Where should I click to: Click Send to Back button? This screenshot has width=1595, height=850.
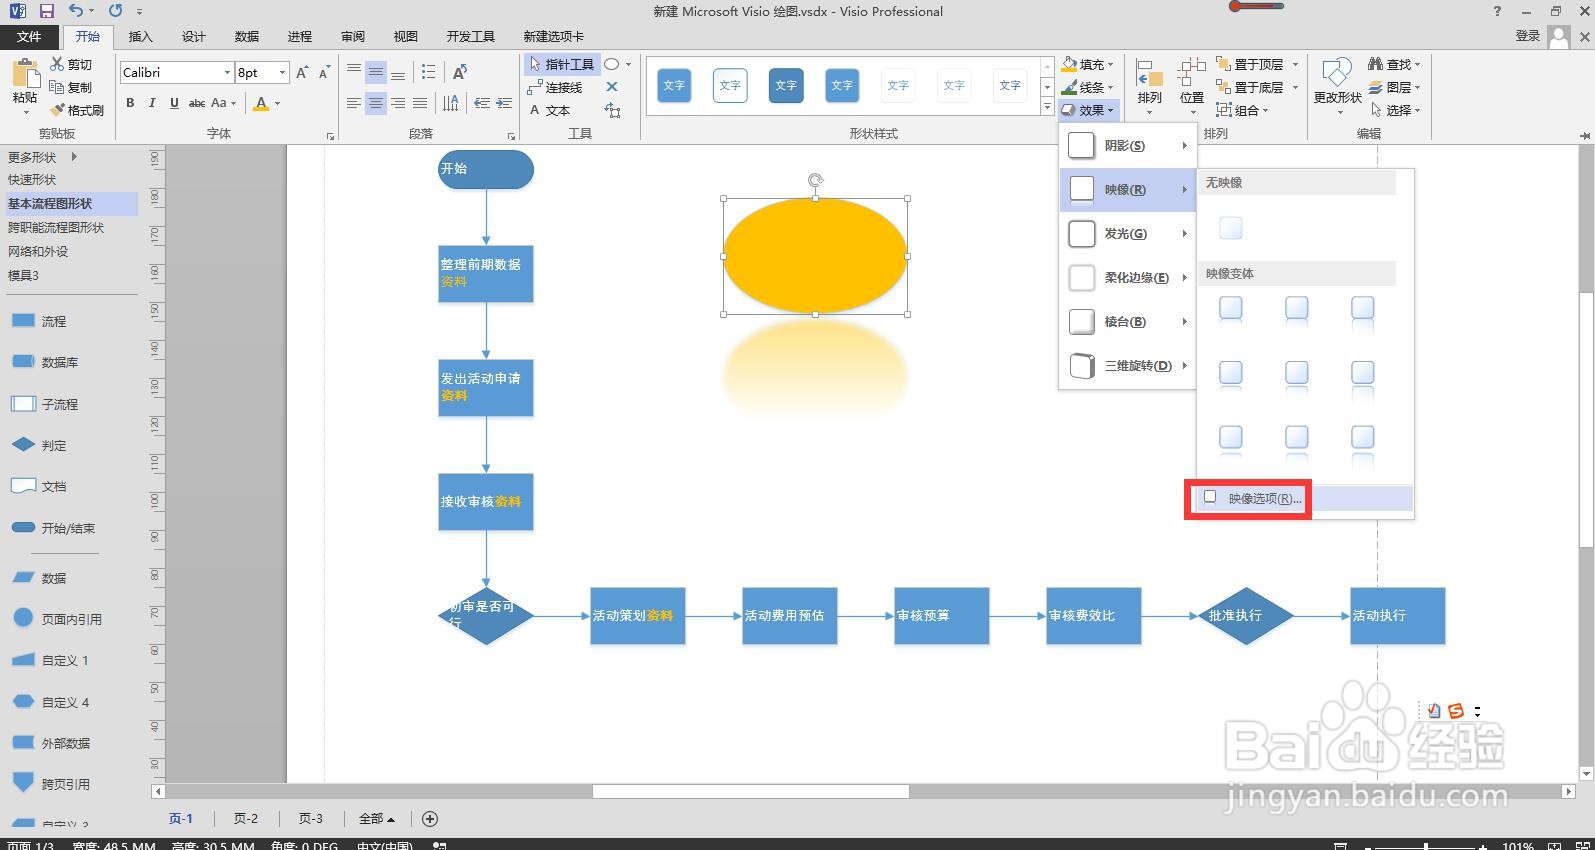pyautogui.click(x=1251, y=87)
